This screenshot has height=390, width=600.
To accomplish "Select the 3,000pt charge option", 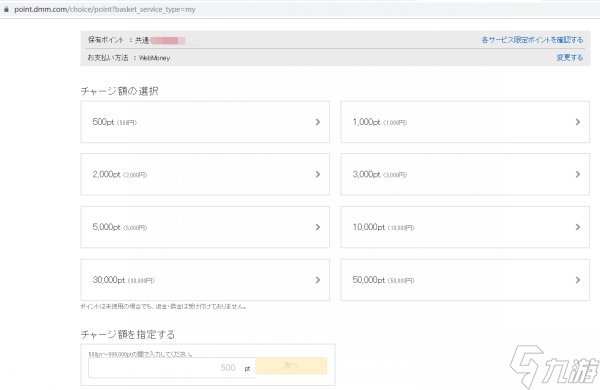I will [x=465, y=175].
